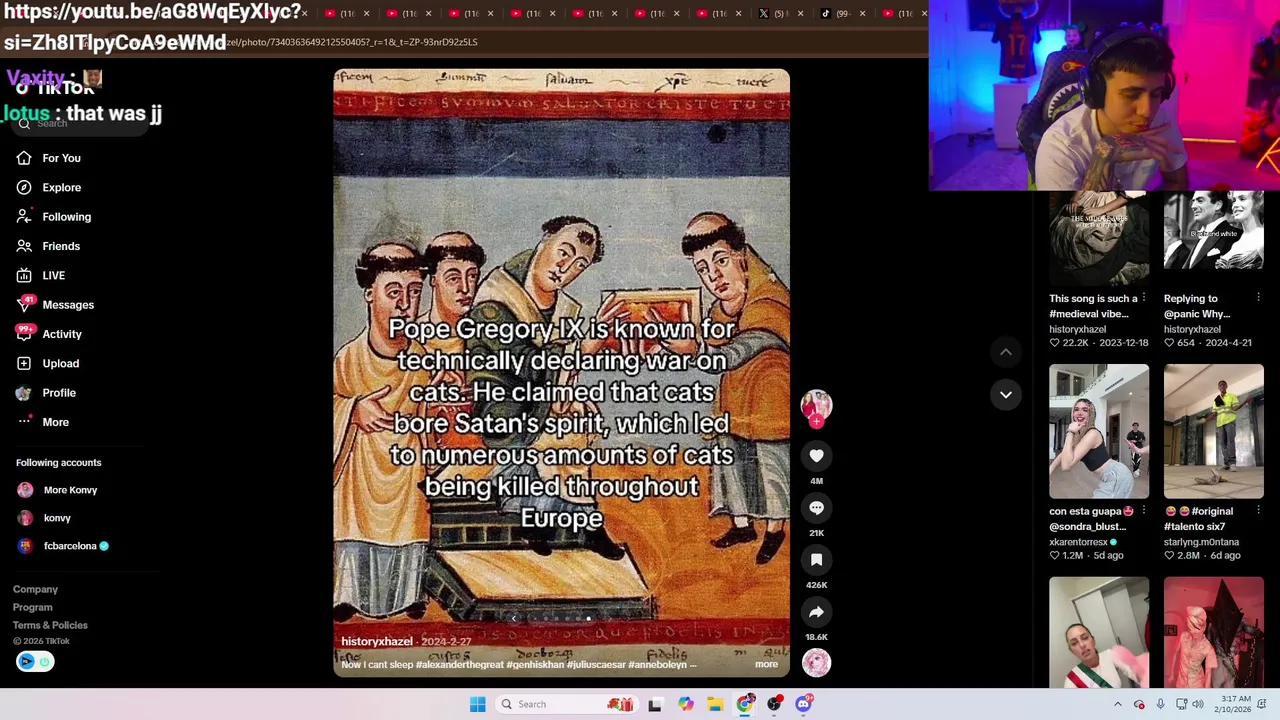The image size is (1280, 720).
Task: Open the More menu in sidebar
Action: [42, 422]
